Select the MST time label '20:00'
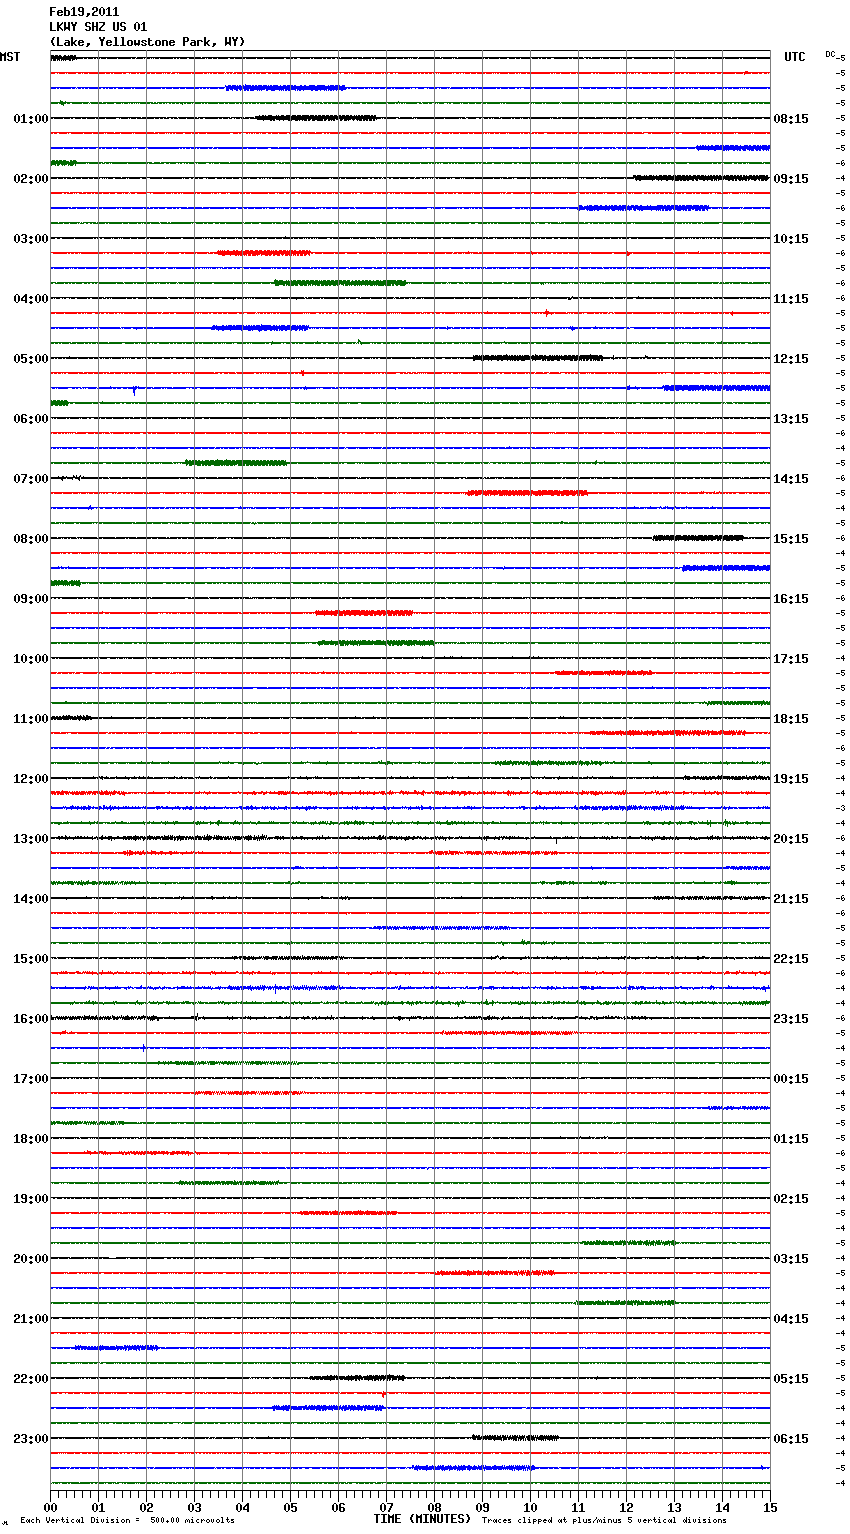The width and height of the screenshot is (850, 1534). click(x=31, y=1259)
